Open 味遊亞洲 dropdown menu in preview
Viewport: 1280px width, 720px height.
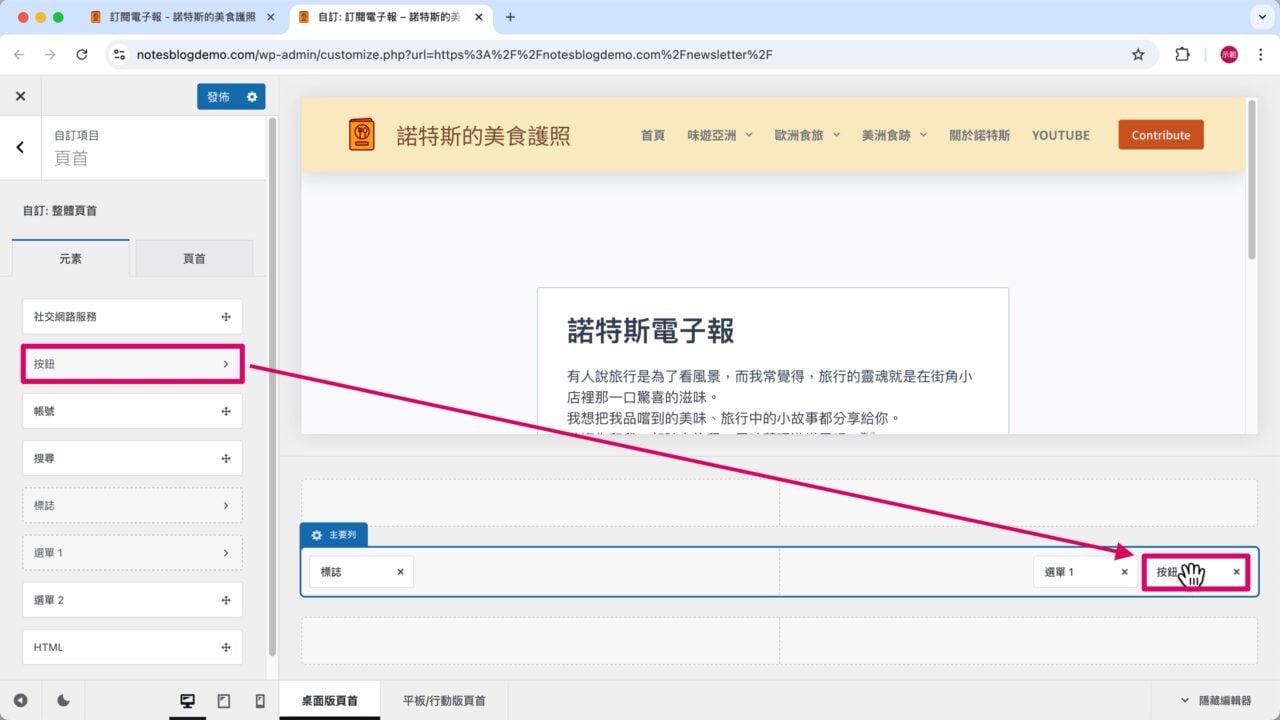coord(719,135)
